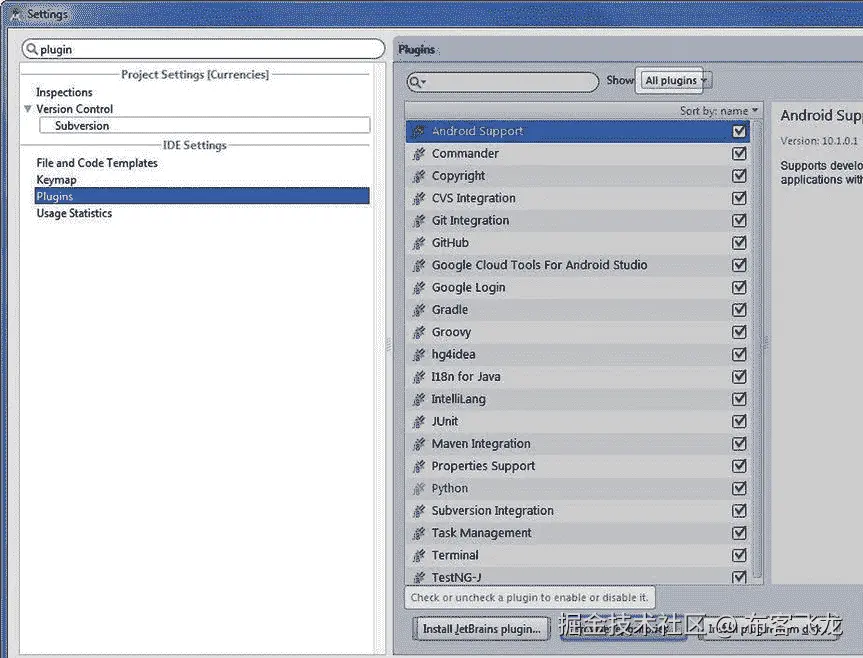This screenshot has width=863, height=658.
Task: Click the Commander plugin icon
Action: (419, 154)
